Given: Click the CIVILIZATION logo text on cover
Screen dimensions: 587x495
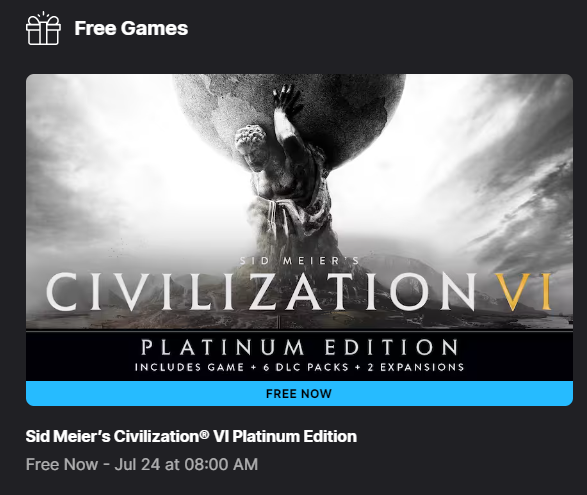Looking at the screenshot, I should click(x=261, y=291).
